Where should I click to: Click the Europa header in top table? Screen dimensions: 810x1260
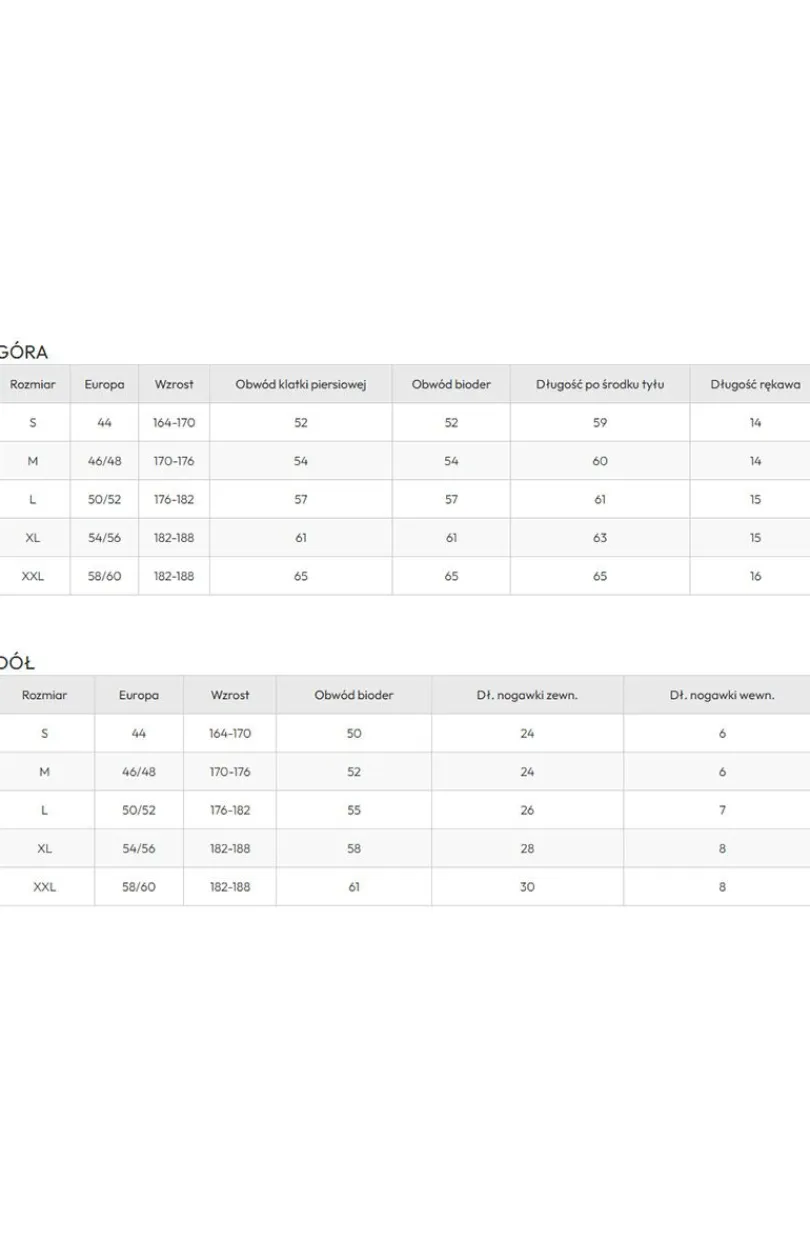pyautogui.click(x=105, y=384)
